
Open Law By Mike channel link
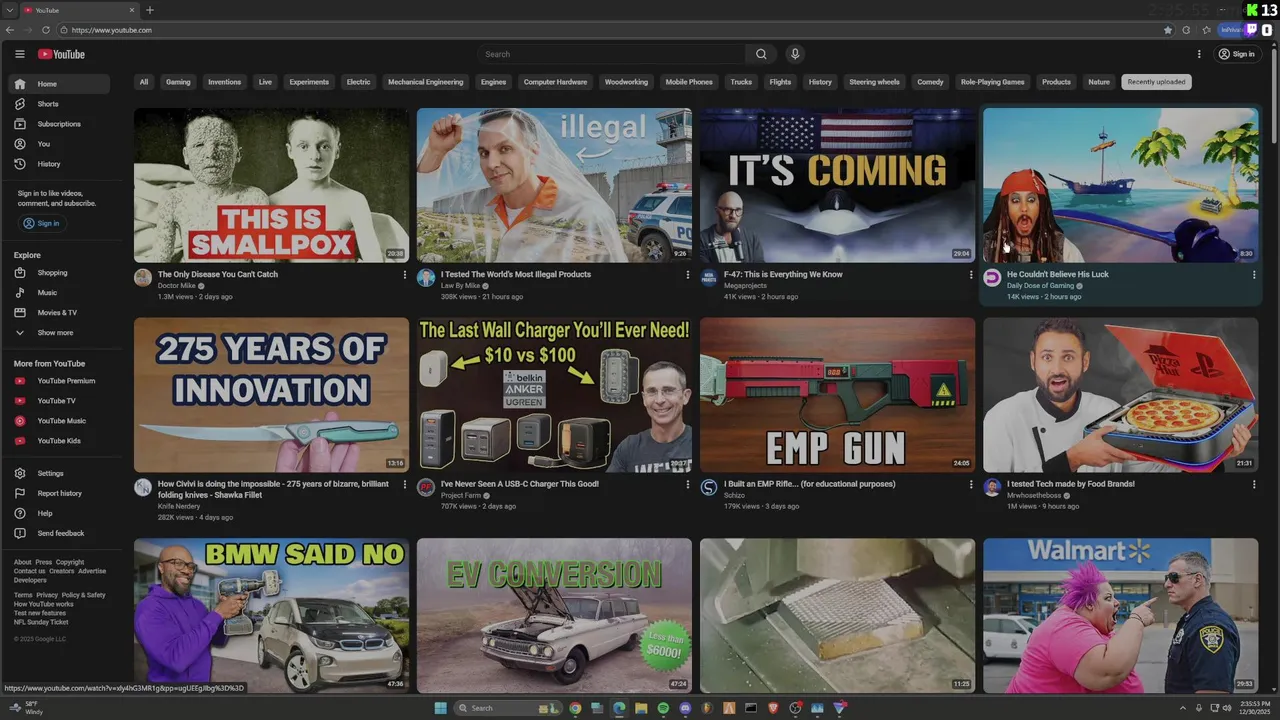point(461,286)
